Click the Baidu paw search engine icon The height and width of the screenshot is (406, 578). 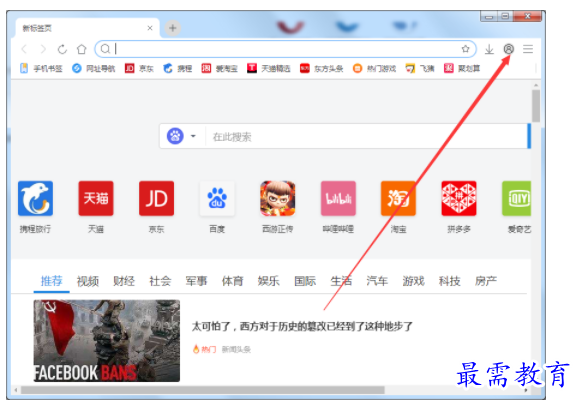[175, 136]
